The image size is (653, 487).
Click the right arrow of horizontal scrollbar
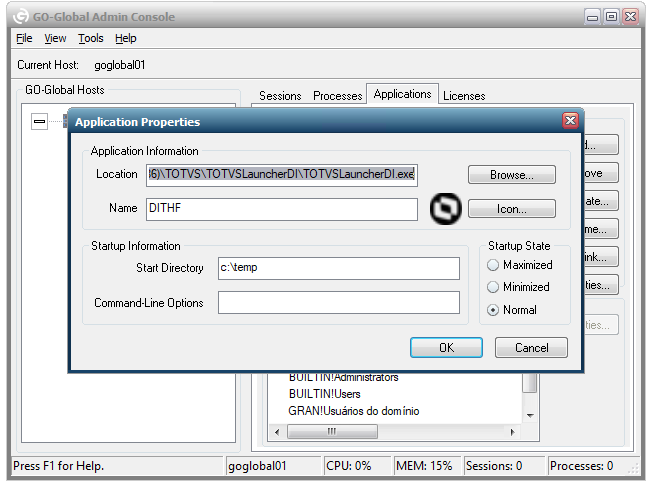(513, 432)
